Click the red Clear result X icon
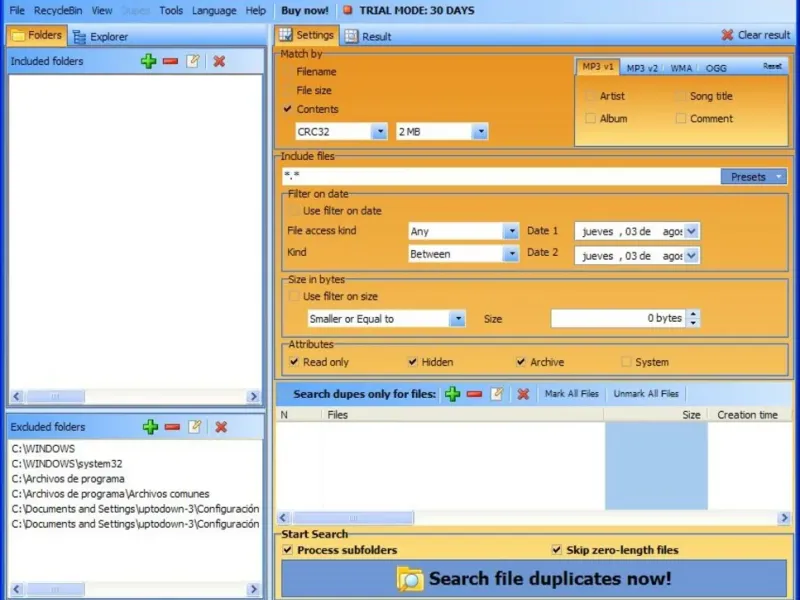This screenshot has height=600, width=800. [727, 35]
